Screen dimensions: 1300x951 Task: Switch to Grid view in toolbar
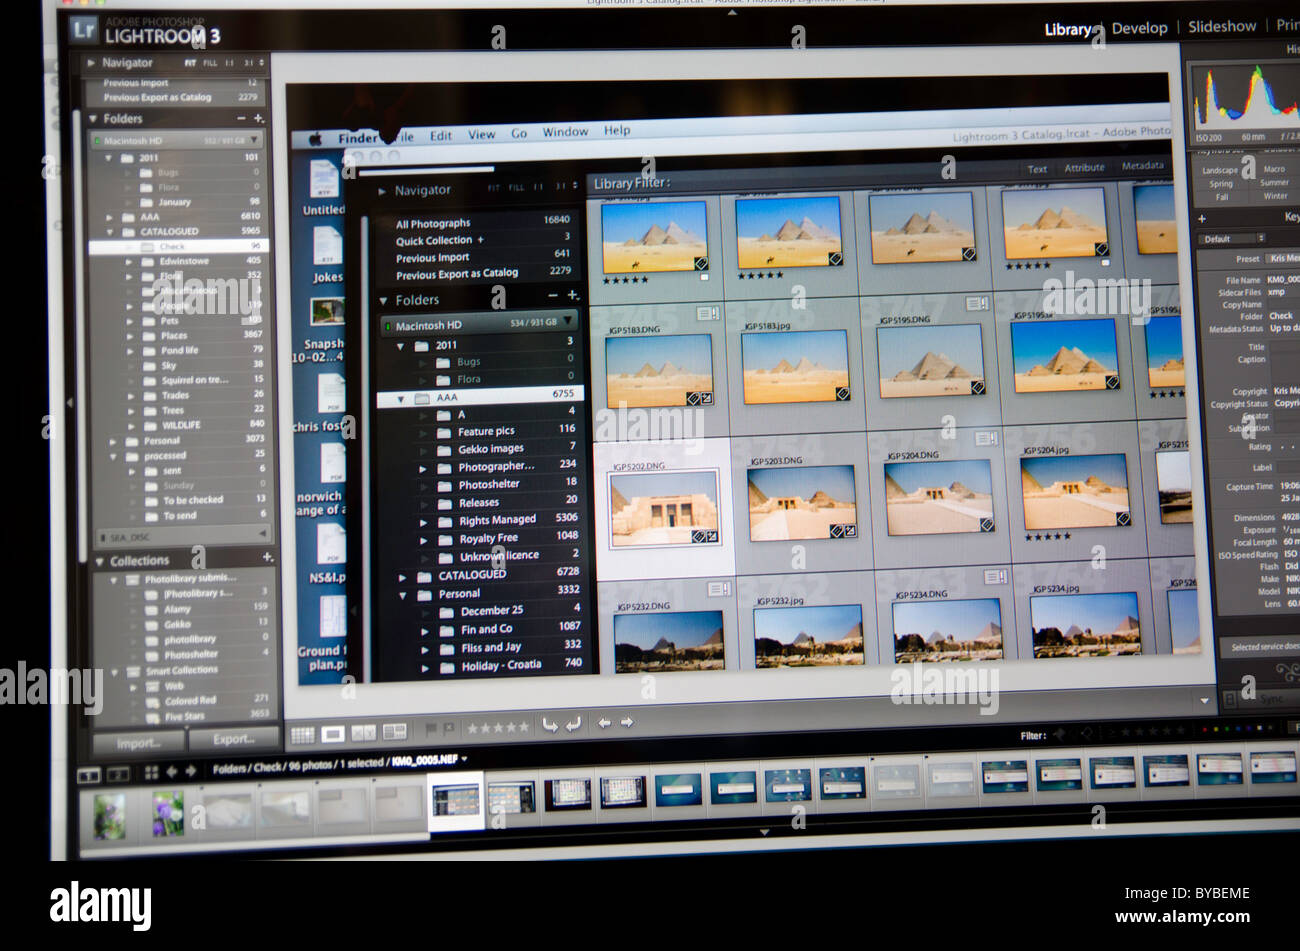pos(302,735)
